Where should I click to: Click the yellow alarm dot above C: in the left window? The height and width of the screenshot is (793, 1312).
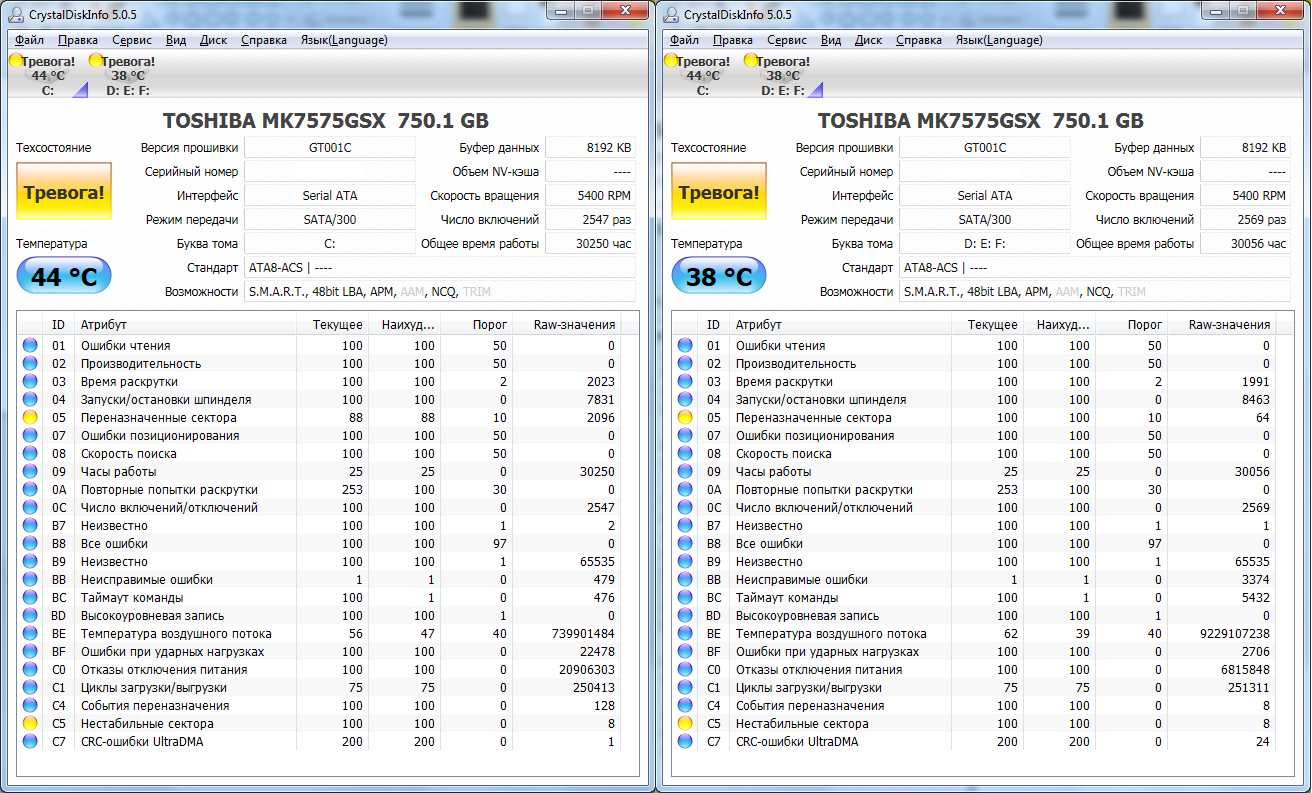(15, 61)
